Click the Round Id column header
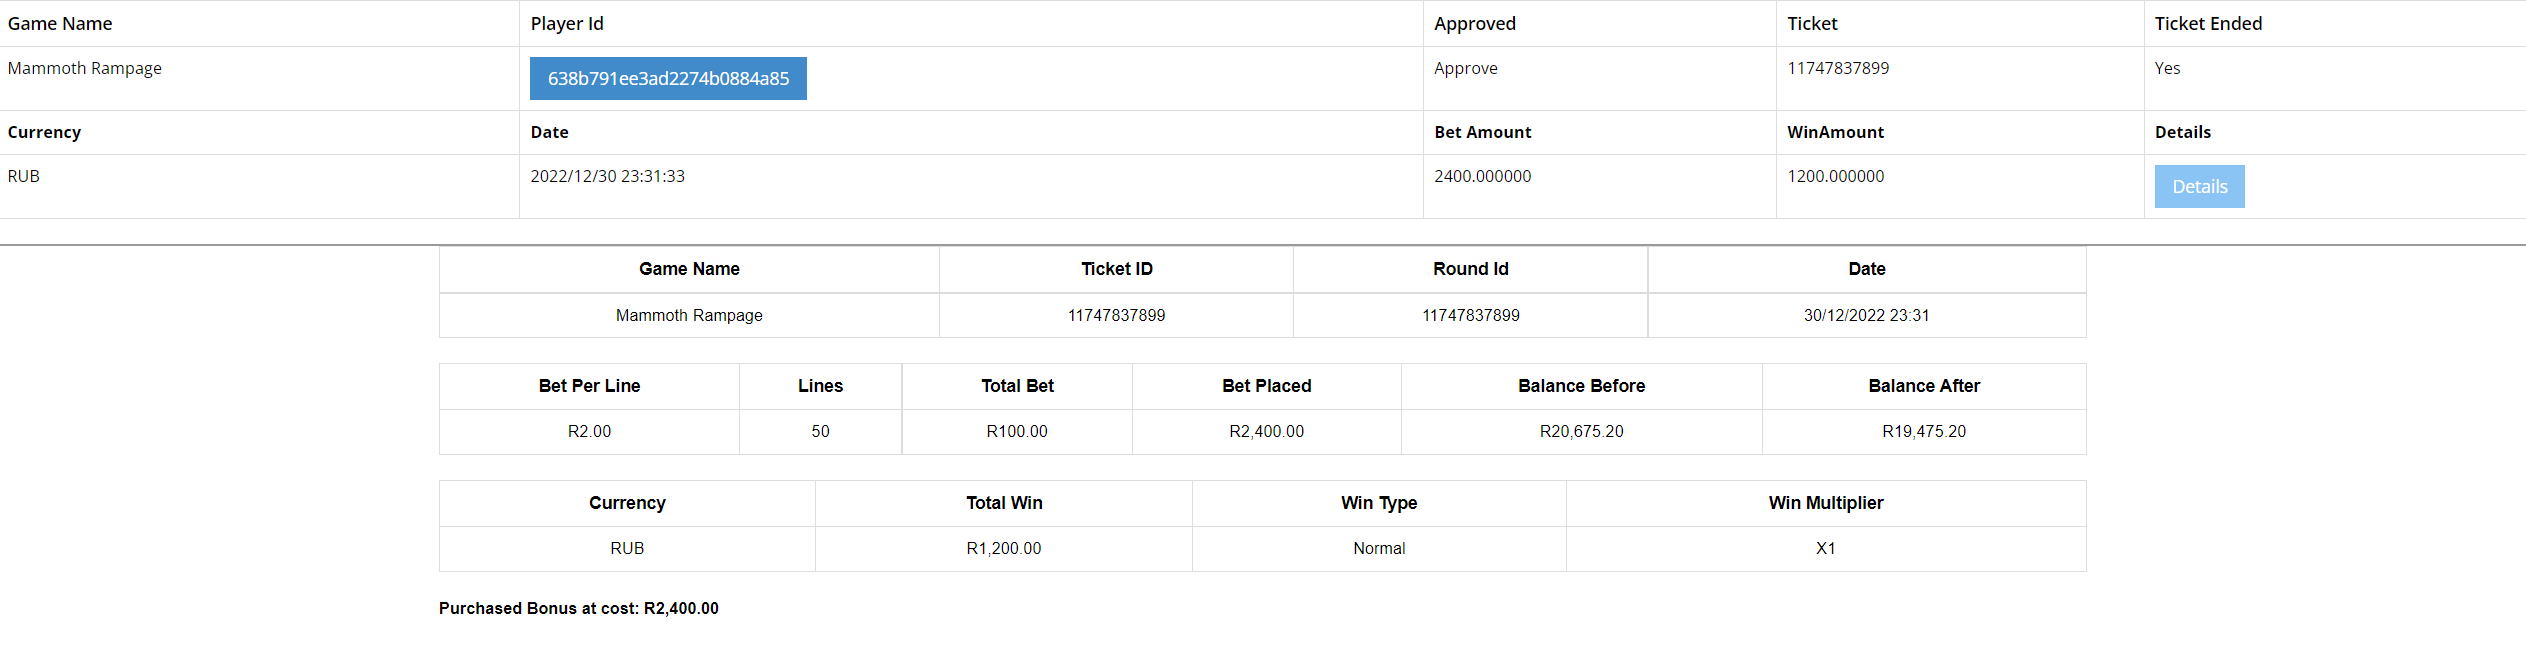The height and width of the screenshot is (672, 2526). pyautogui.click(x=1470, y=269)
